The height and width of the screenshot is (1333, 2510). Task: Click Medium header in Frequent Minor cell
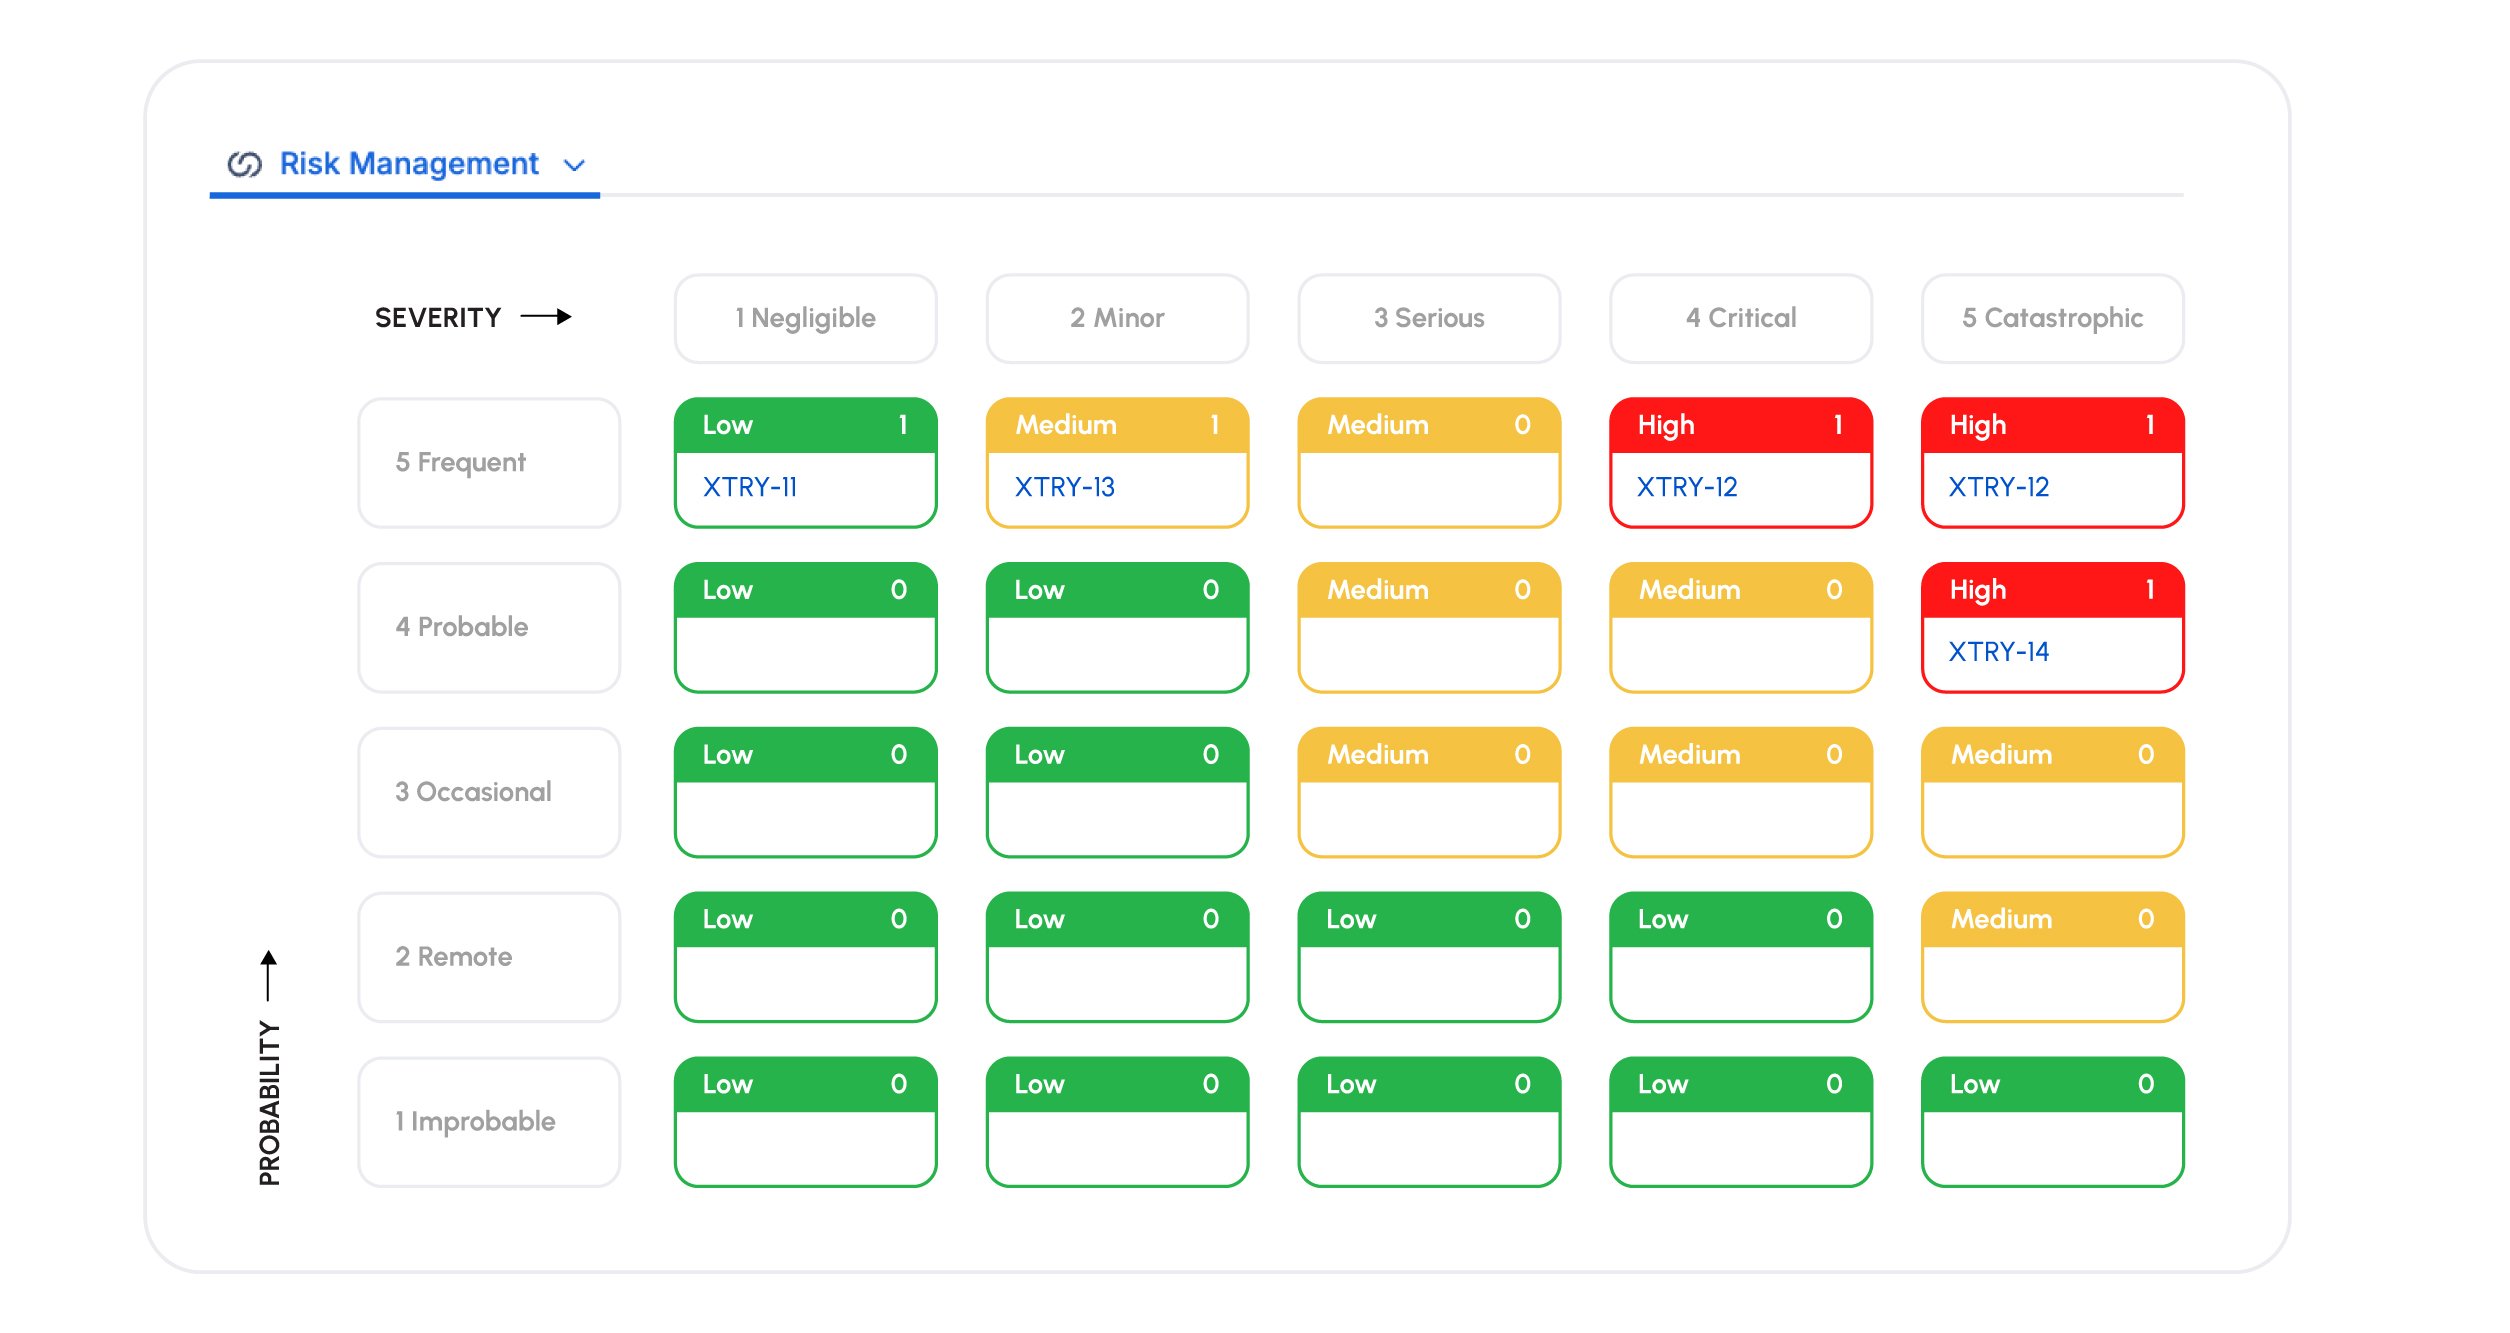[x=1118, y=426]
